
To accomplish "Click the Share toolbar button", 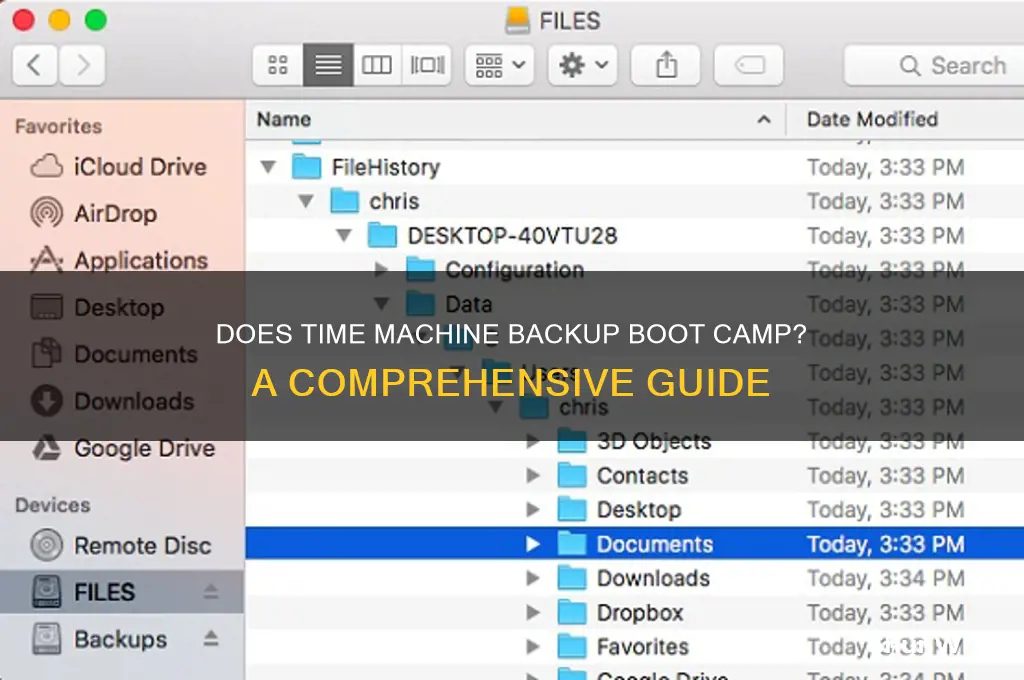I will [666, 65].
